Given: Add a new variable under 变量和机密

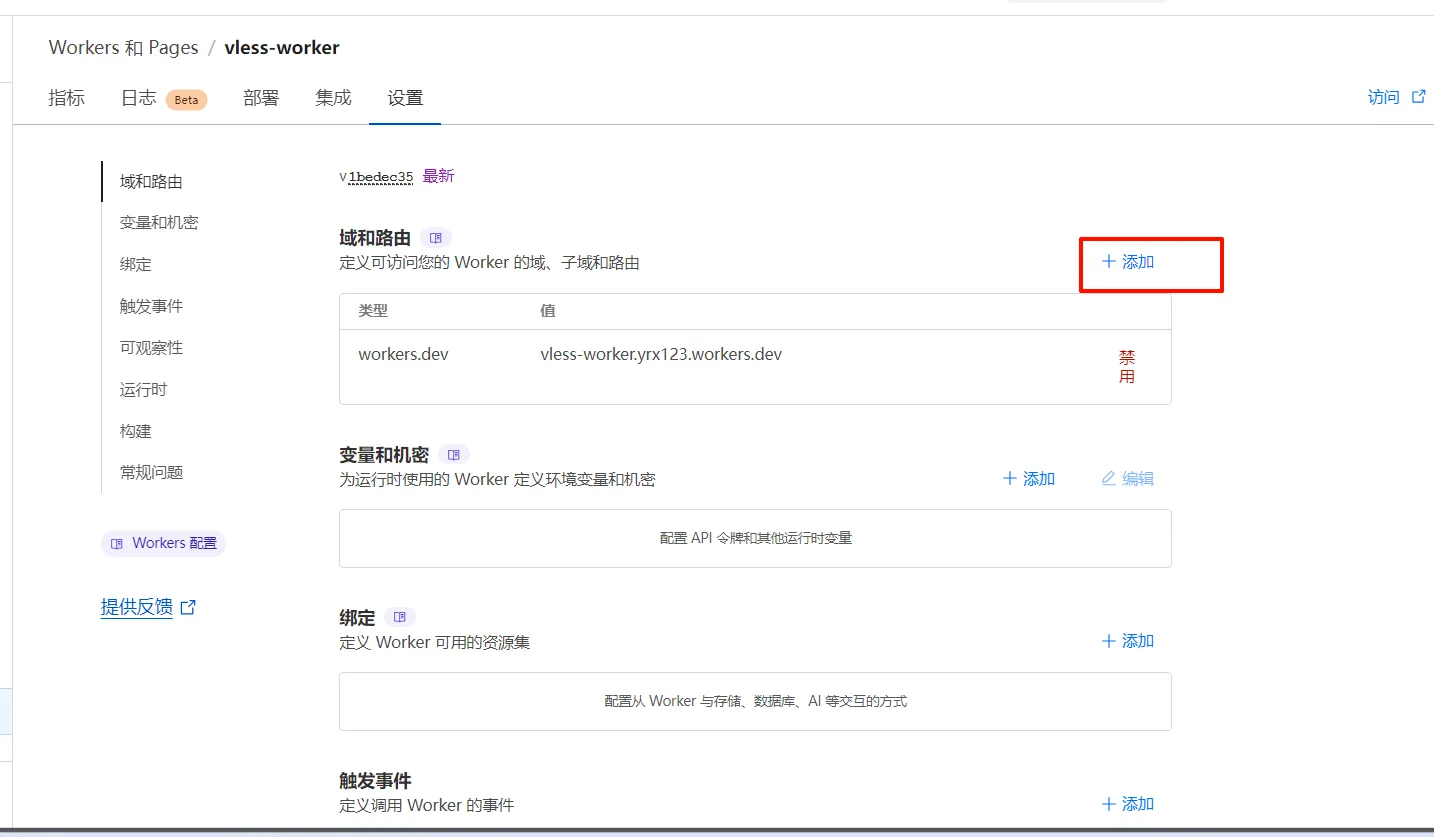Looking at the screenshot, I should (x=1029, y=479).
